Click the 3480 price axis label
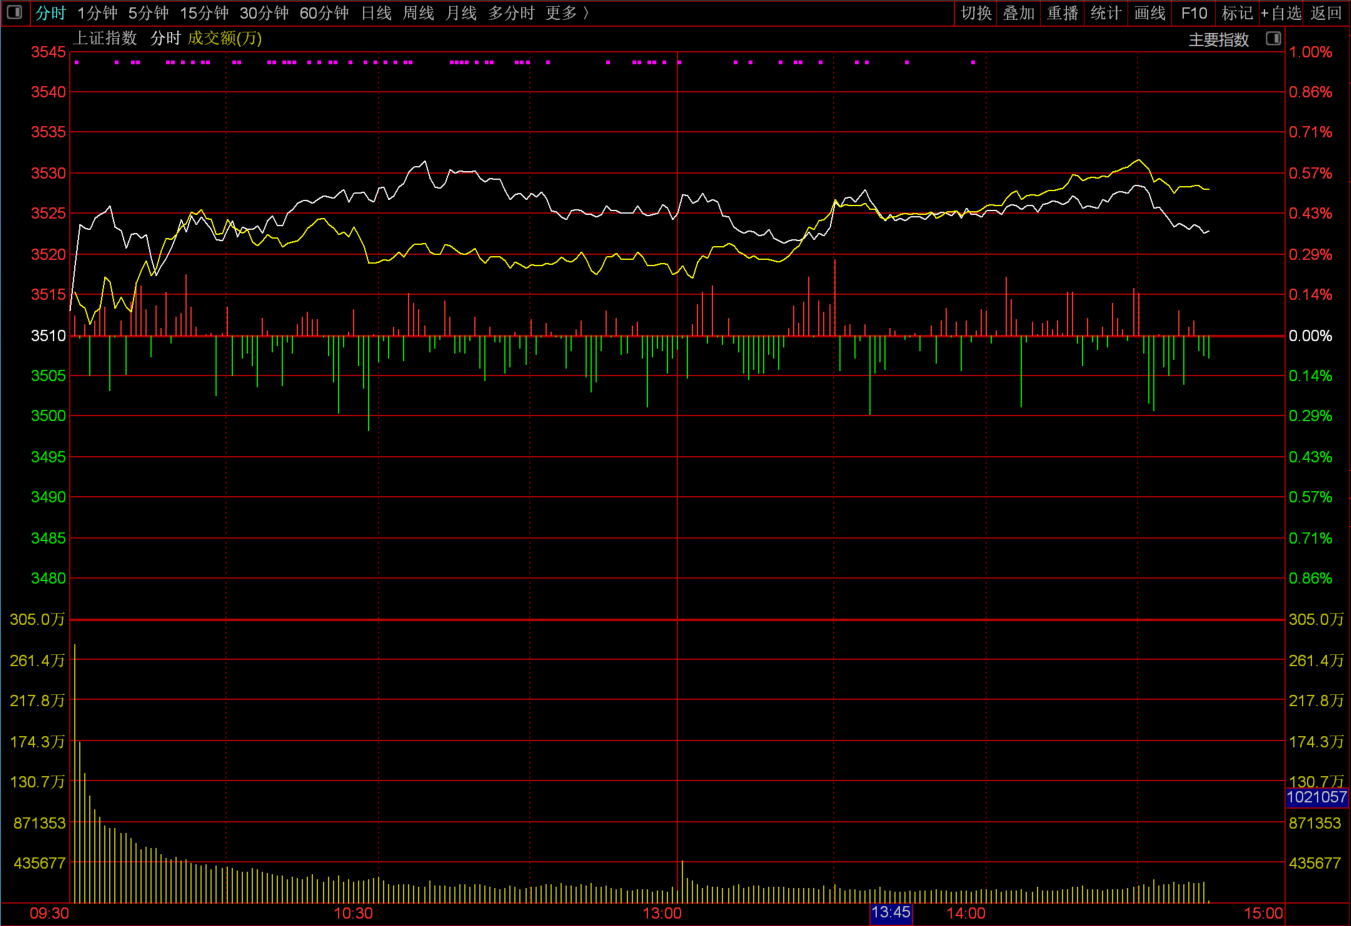This screenshot has height=926, width=1351. [x=48, y=578]
